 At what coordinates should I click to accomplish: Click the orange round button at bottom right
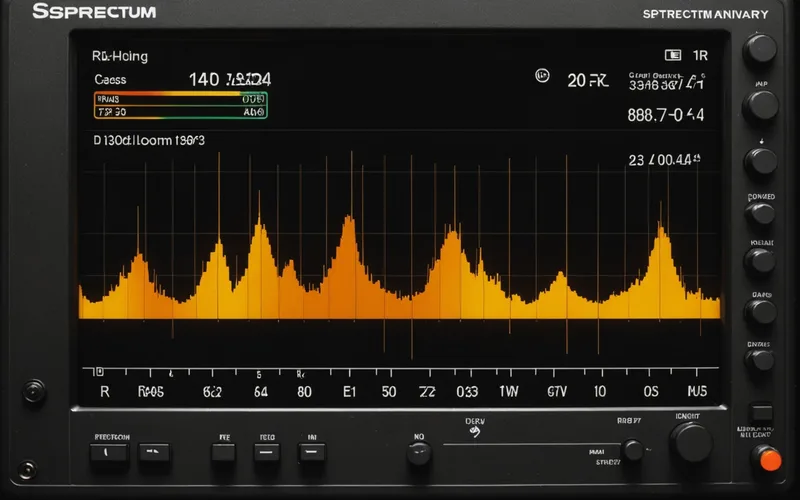pos(769,460)
